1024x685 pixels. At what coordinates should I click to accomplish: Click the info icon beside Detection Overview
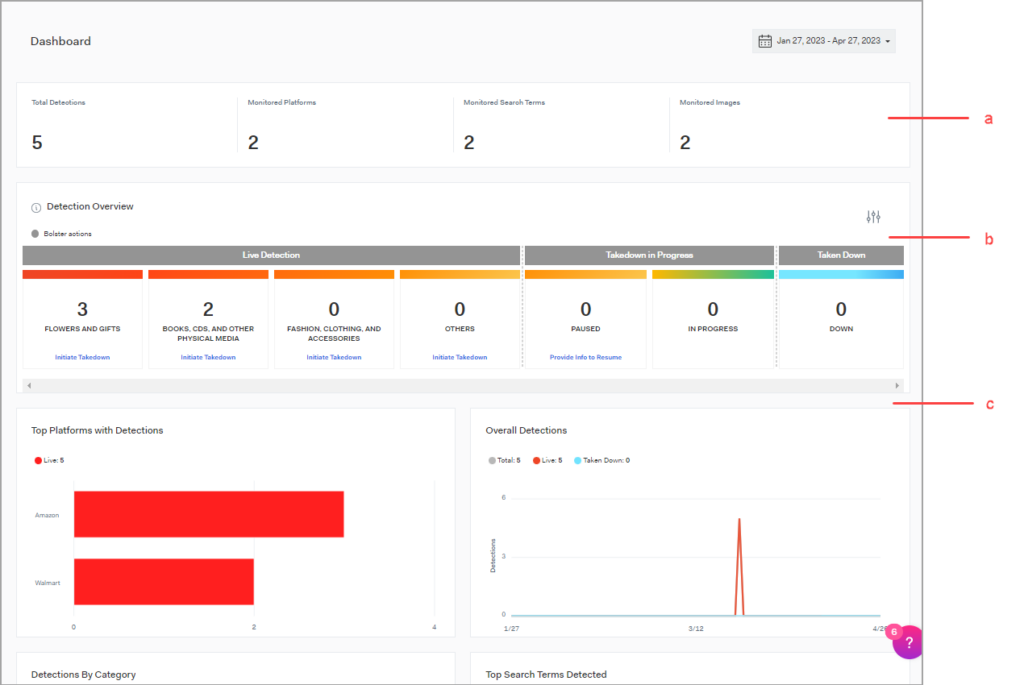coord(36,208)
